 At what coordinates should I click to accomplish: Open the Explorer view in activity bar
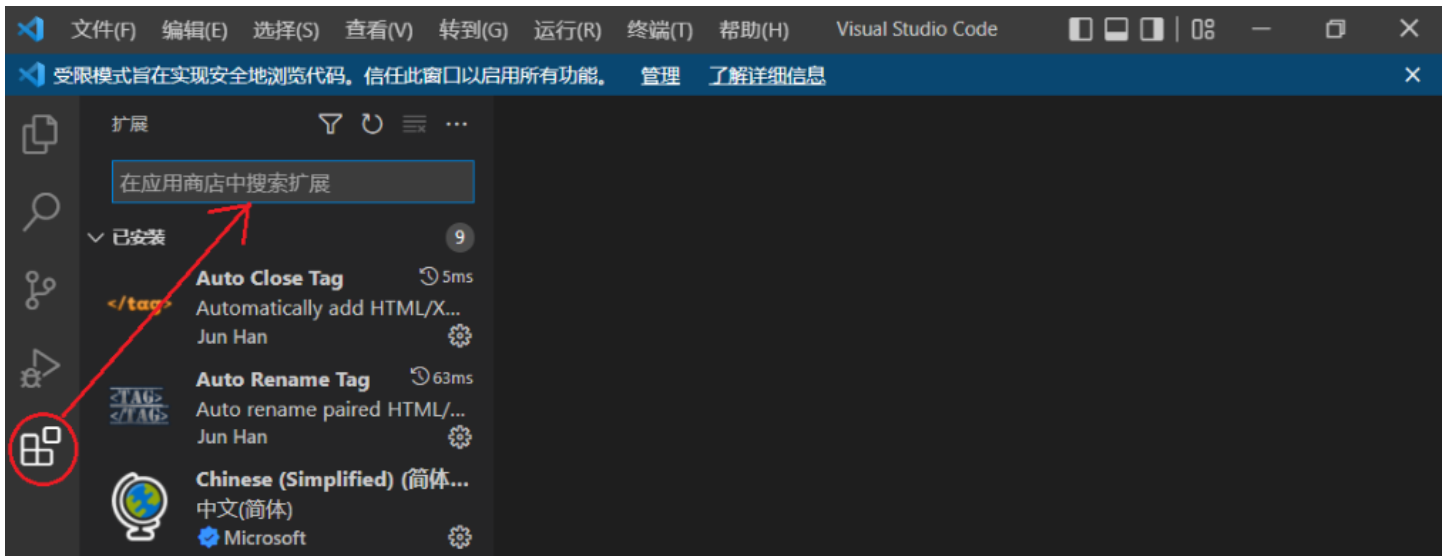pos(40,133)
